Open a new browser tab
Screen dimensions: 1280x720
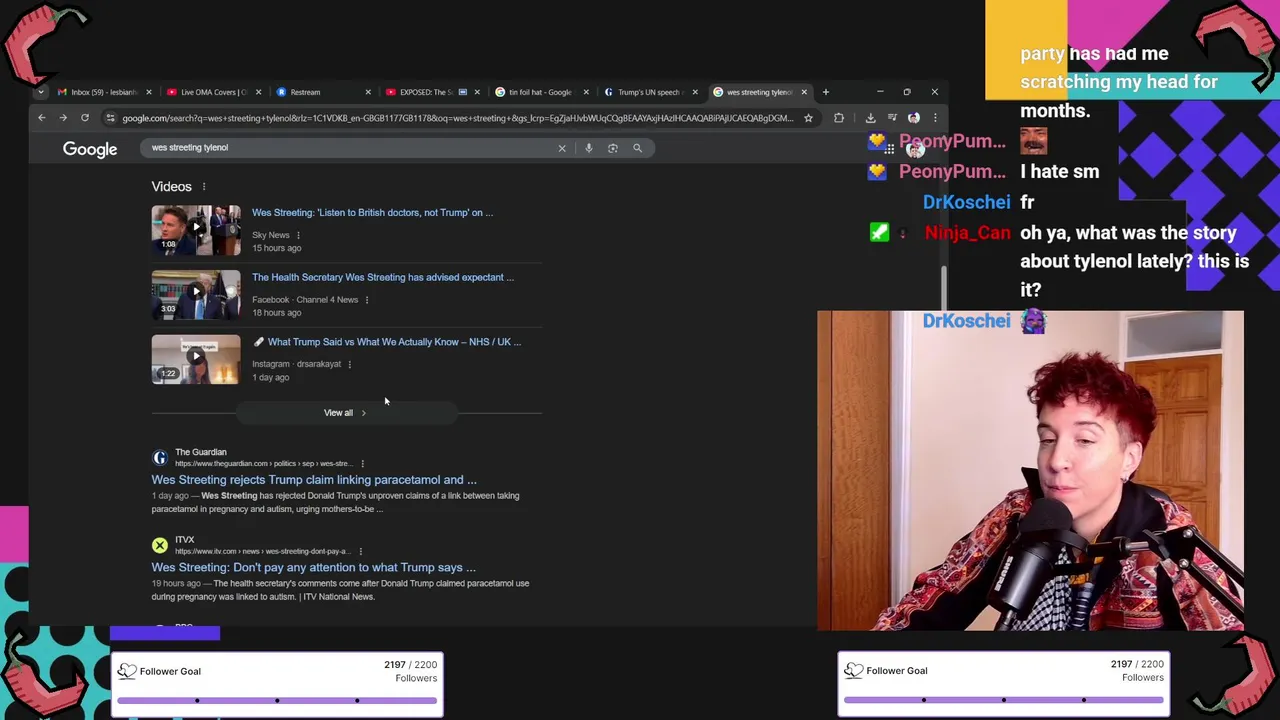click(826, 92)
